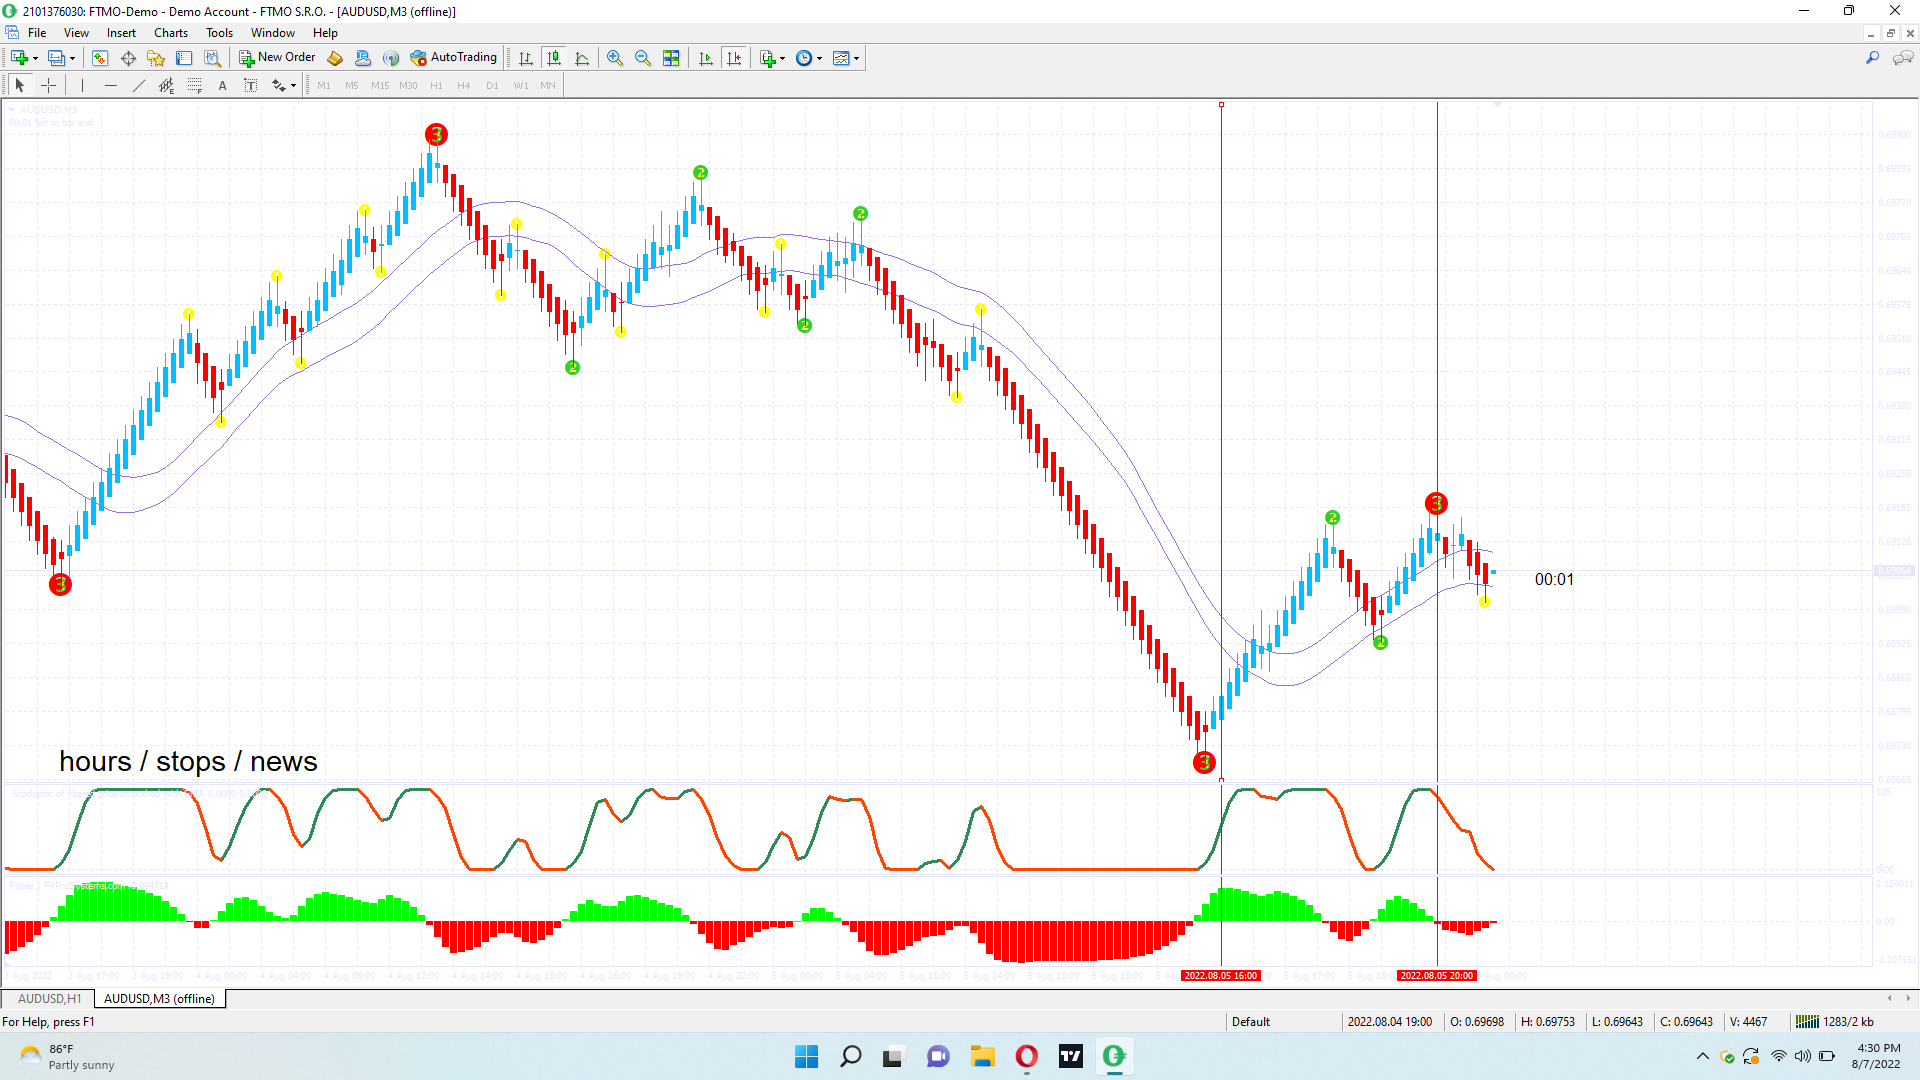Expand the periodicity clock dropdown

[x=820, y=58]
